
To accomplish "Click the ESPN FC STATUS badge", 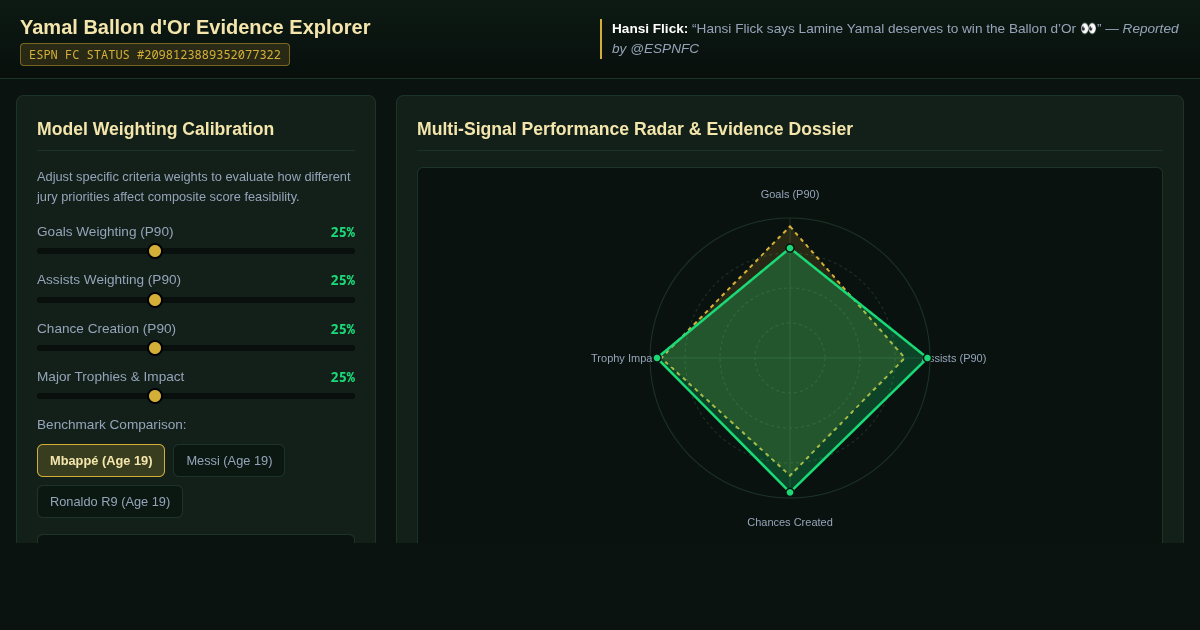I will (155, 54).
